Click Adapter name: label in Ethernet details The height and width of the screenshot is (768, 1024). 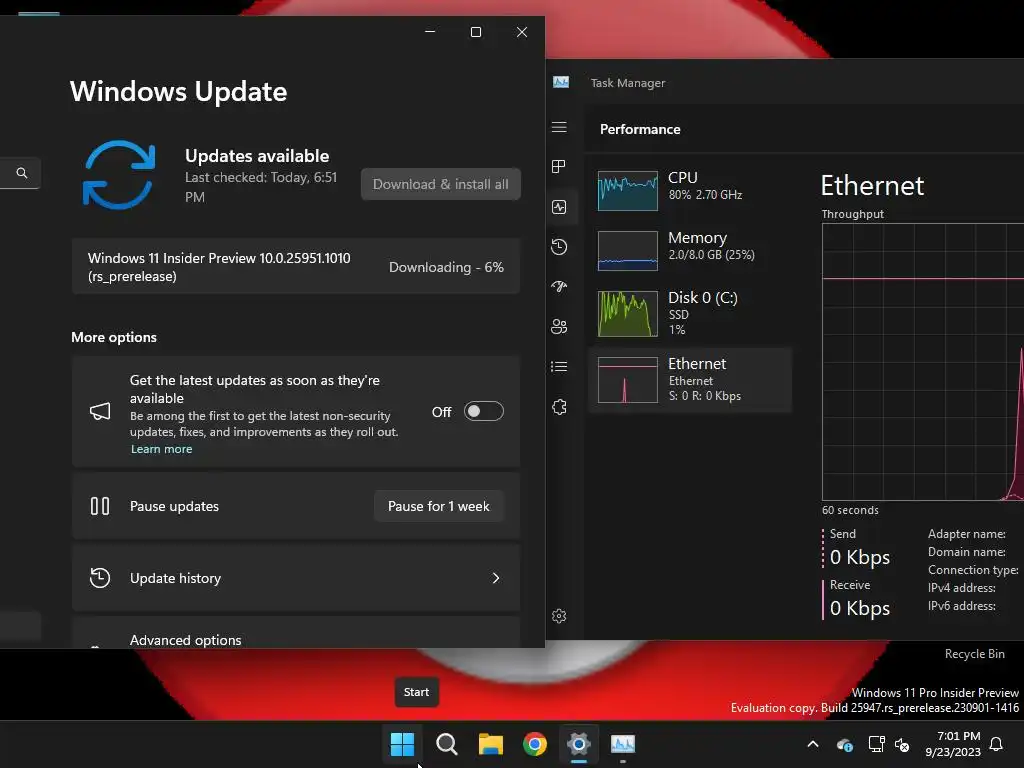coord(967,534)
